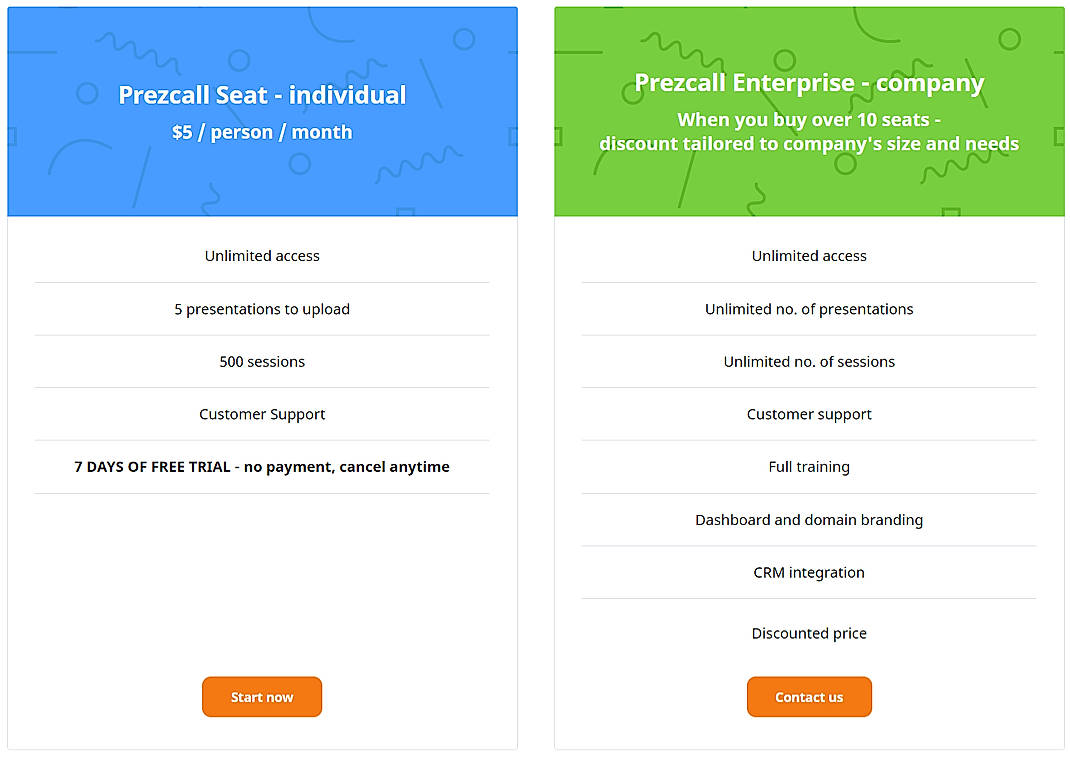Click the Discounted price feature row
Screen dimensions: 1070x757
pyautogui.click(x=809, y=633)
